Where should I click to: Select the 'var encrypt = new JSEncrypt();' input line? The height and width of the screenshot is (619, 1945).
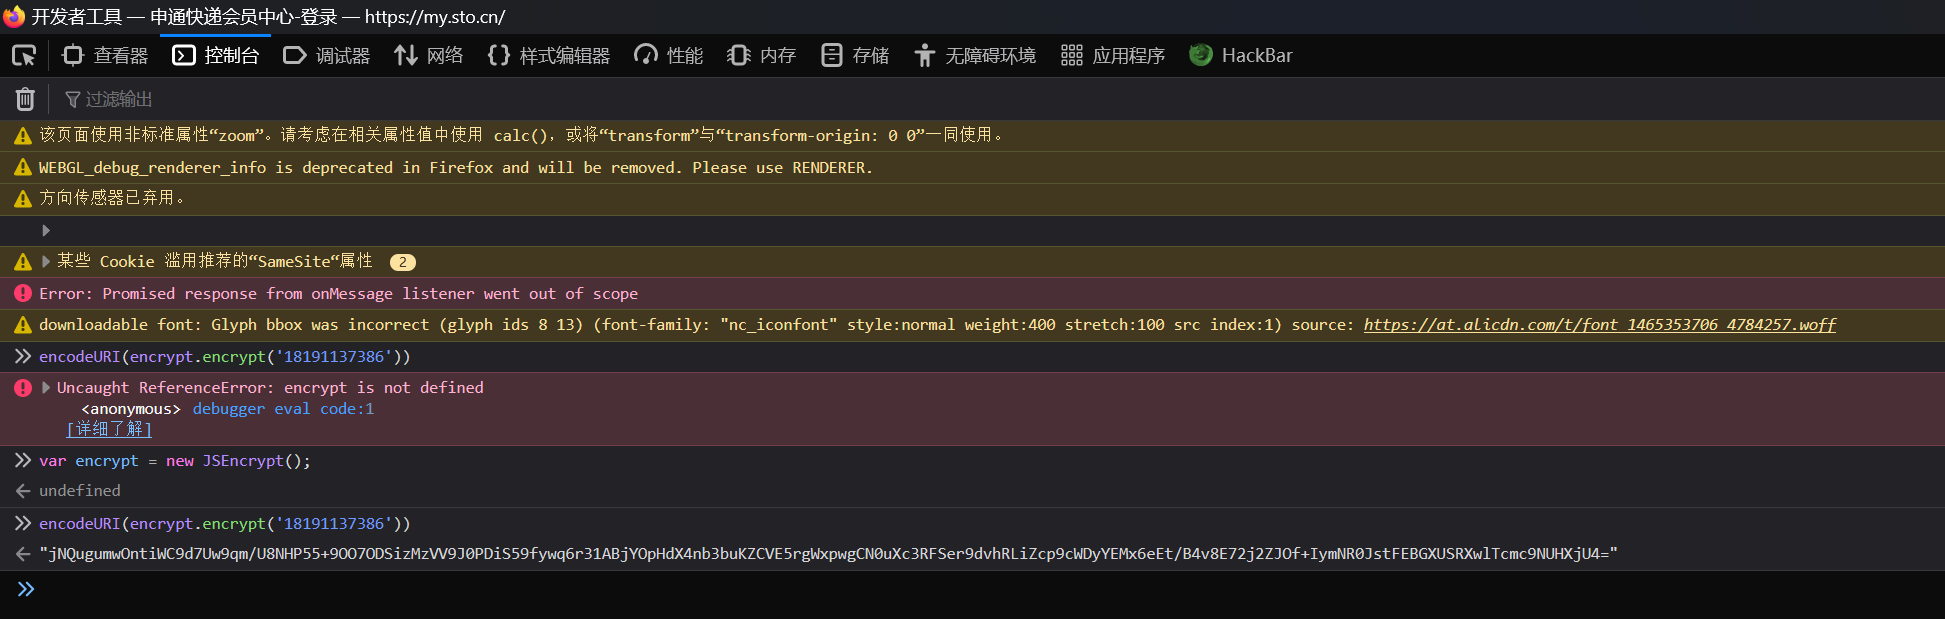(175, 461)
